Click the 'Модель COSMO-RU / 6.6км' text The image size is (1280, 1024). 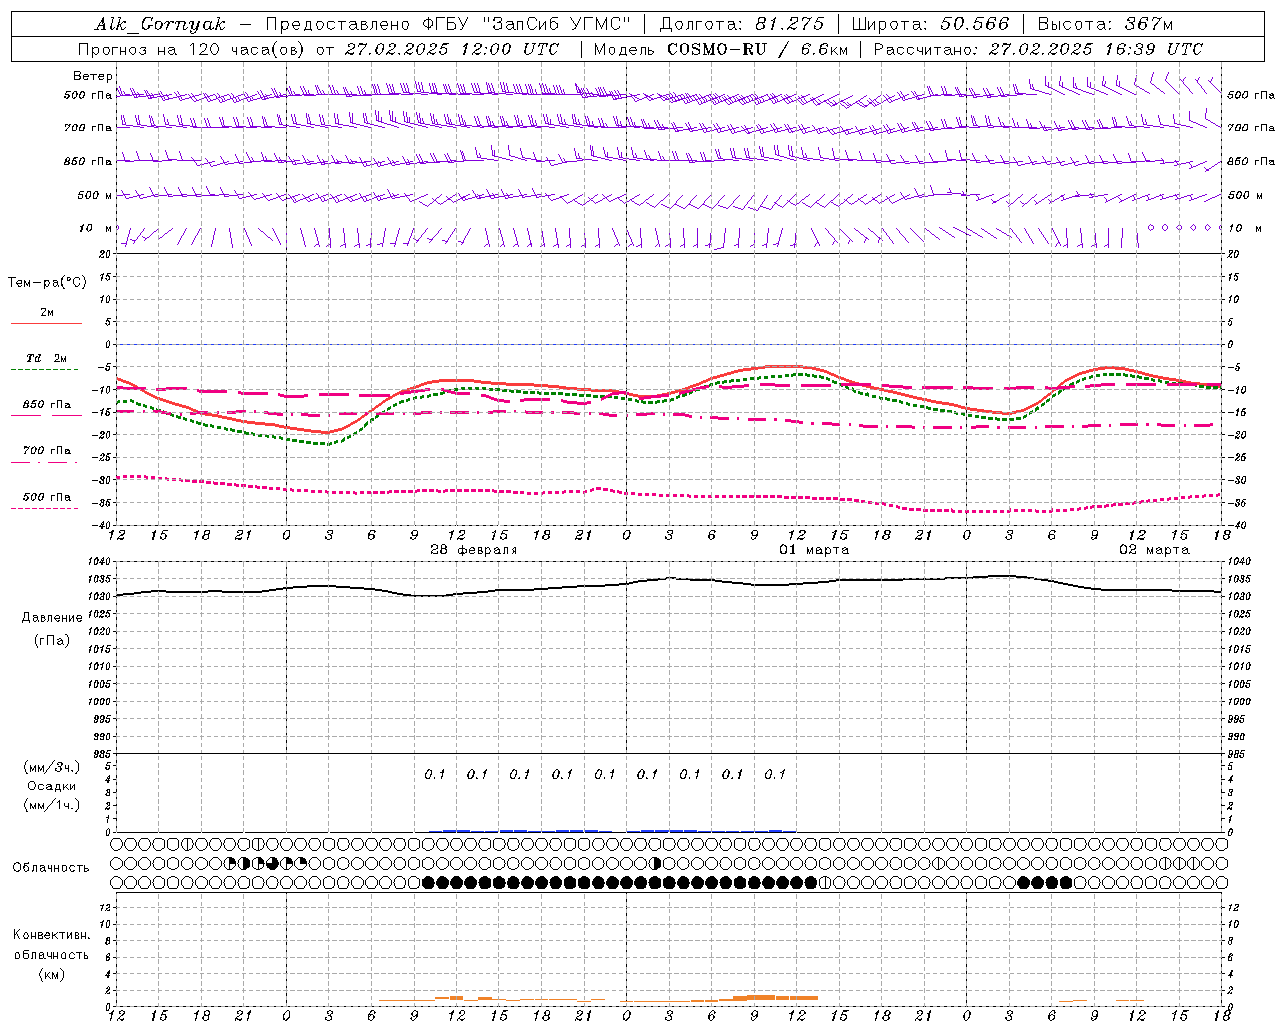(x=720, y=49)
